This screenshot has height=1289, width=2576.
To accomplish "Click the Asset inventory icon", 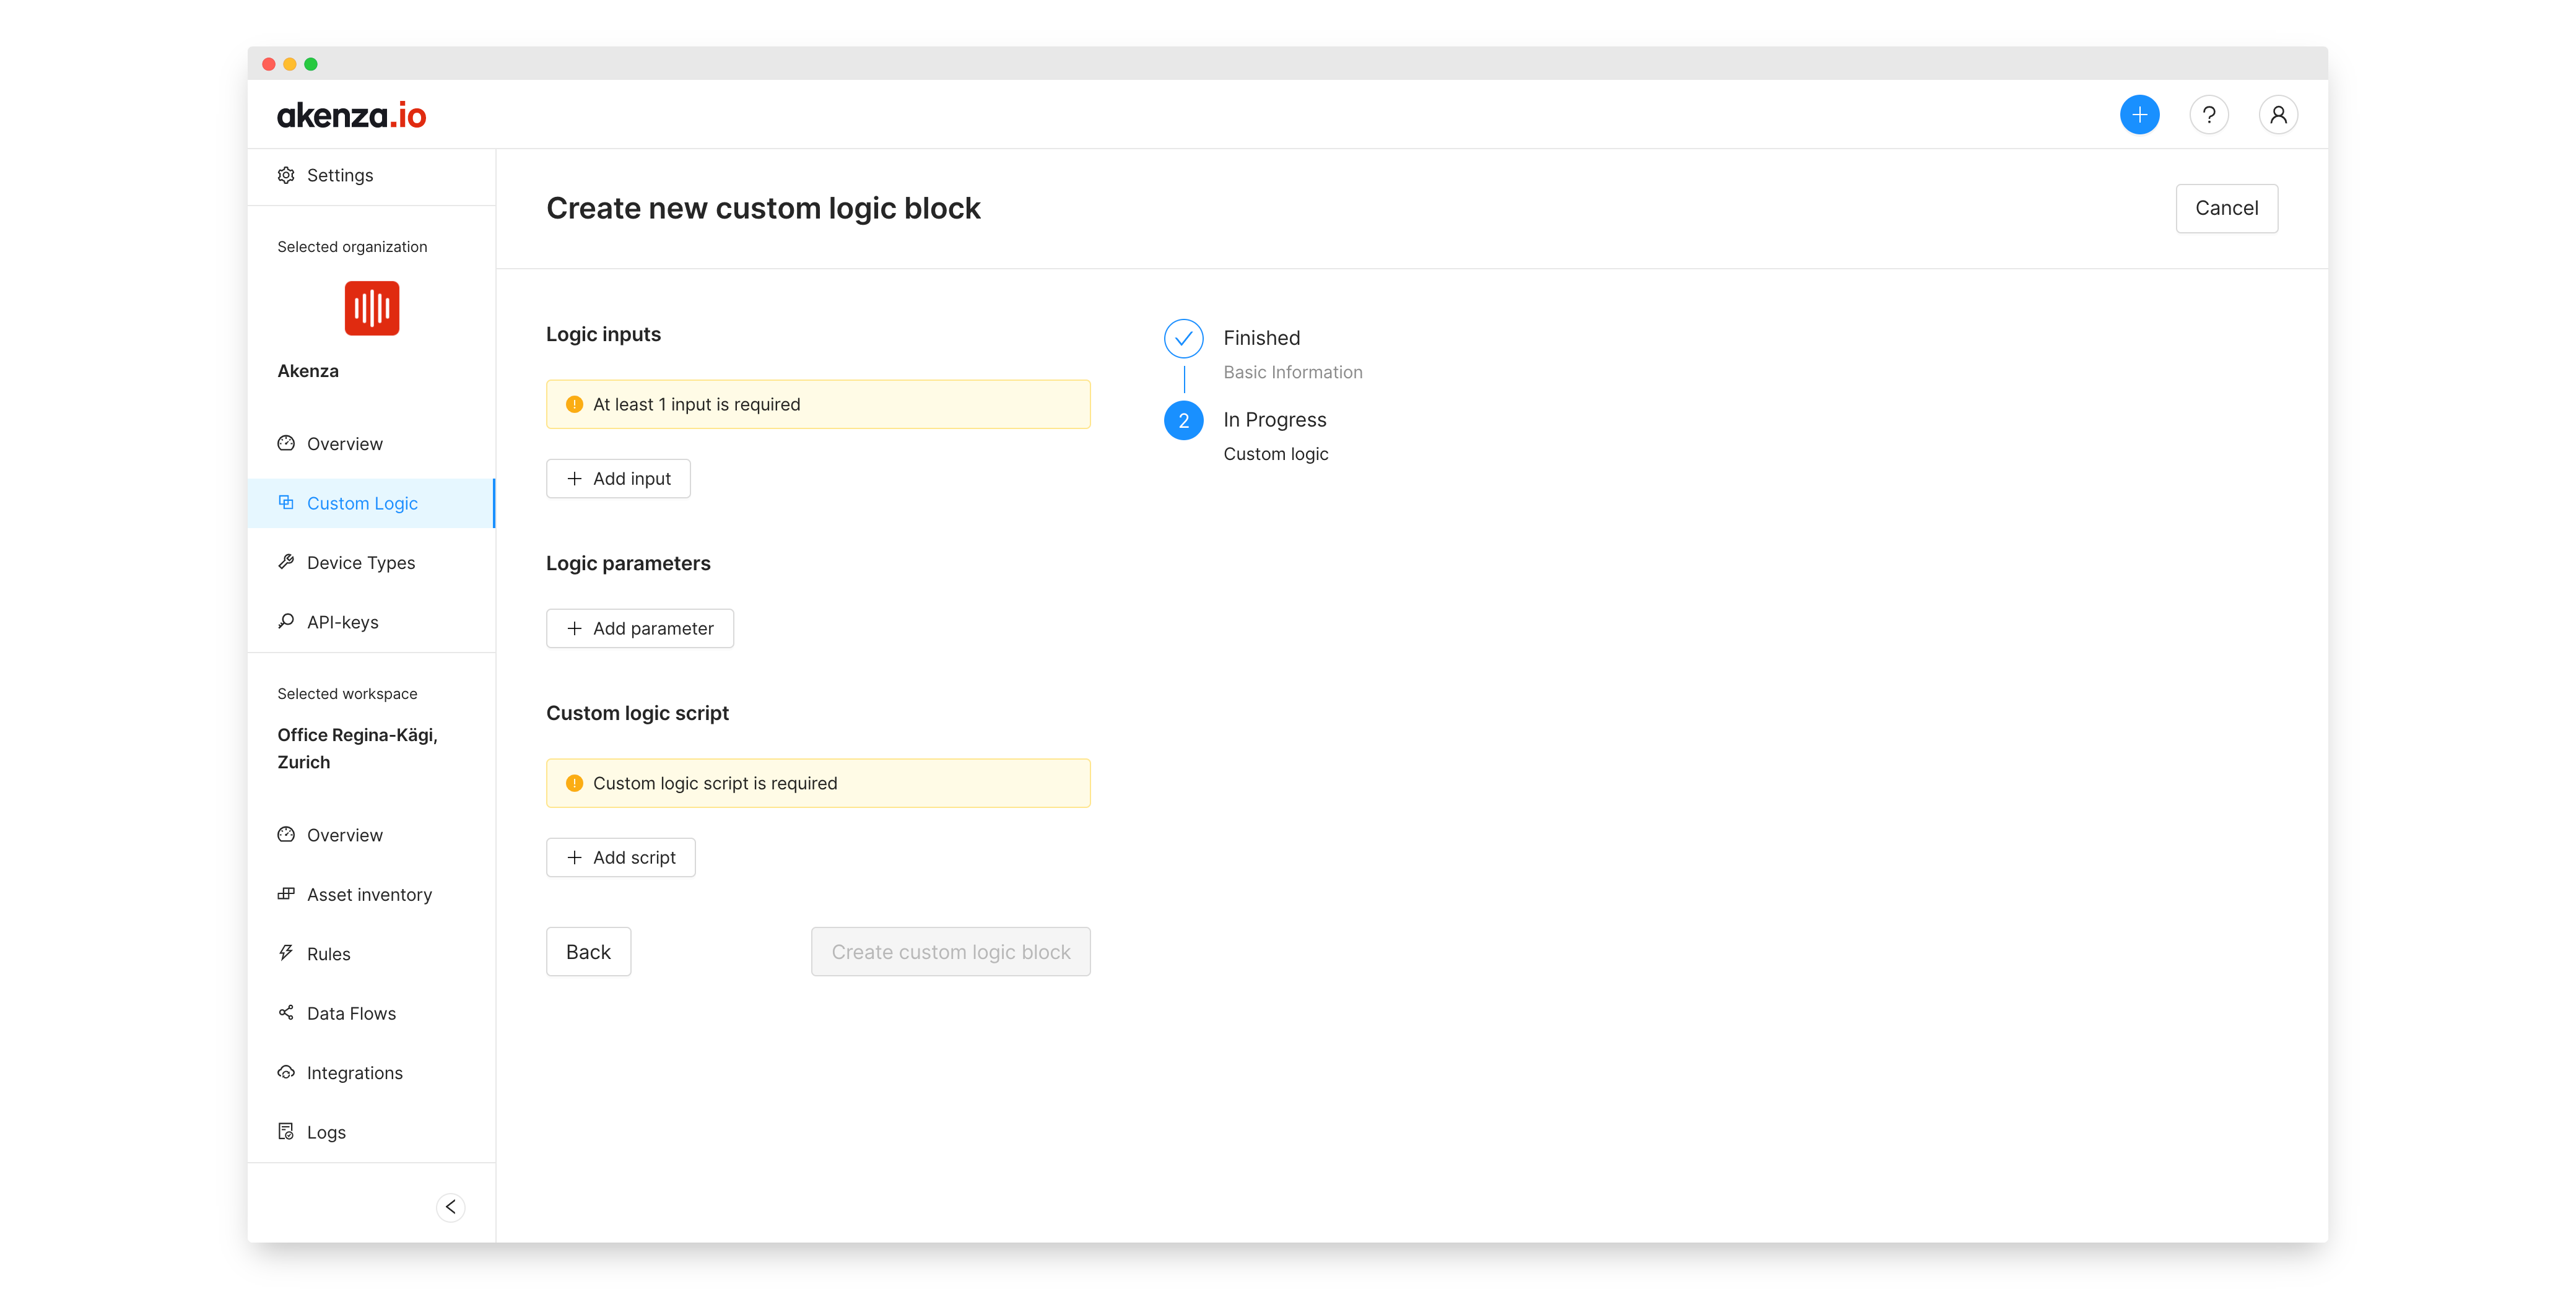I will click(x=286, y=894).
